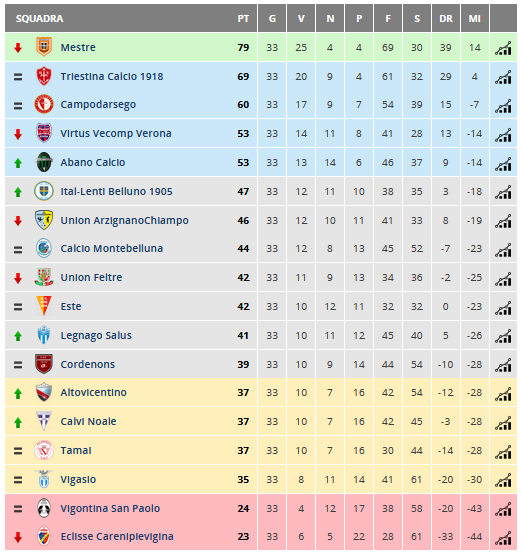Click the Cordenons shield logo
The width and height of the screenshot is (522, 555).
point(44,364)
